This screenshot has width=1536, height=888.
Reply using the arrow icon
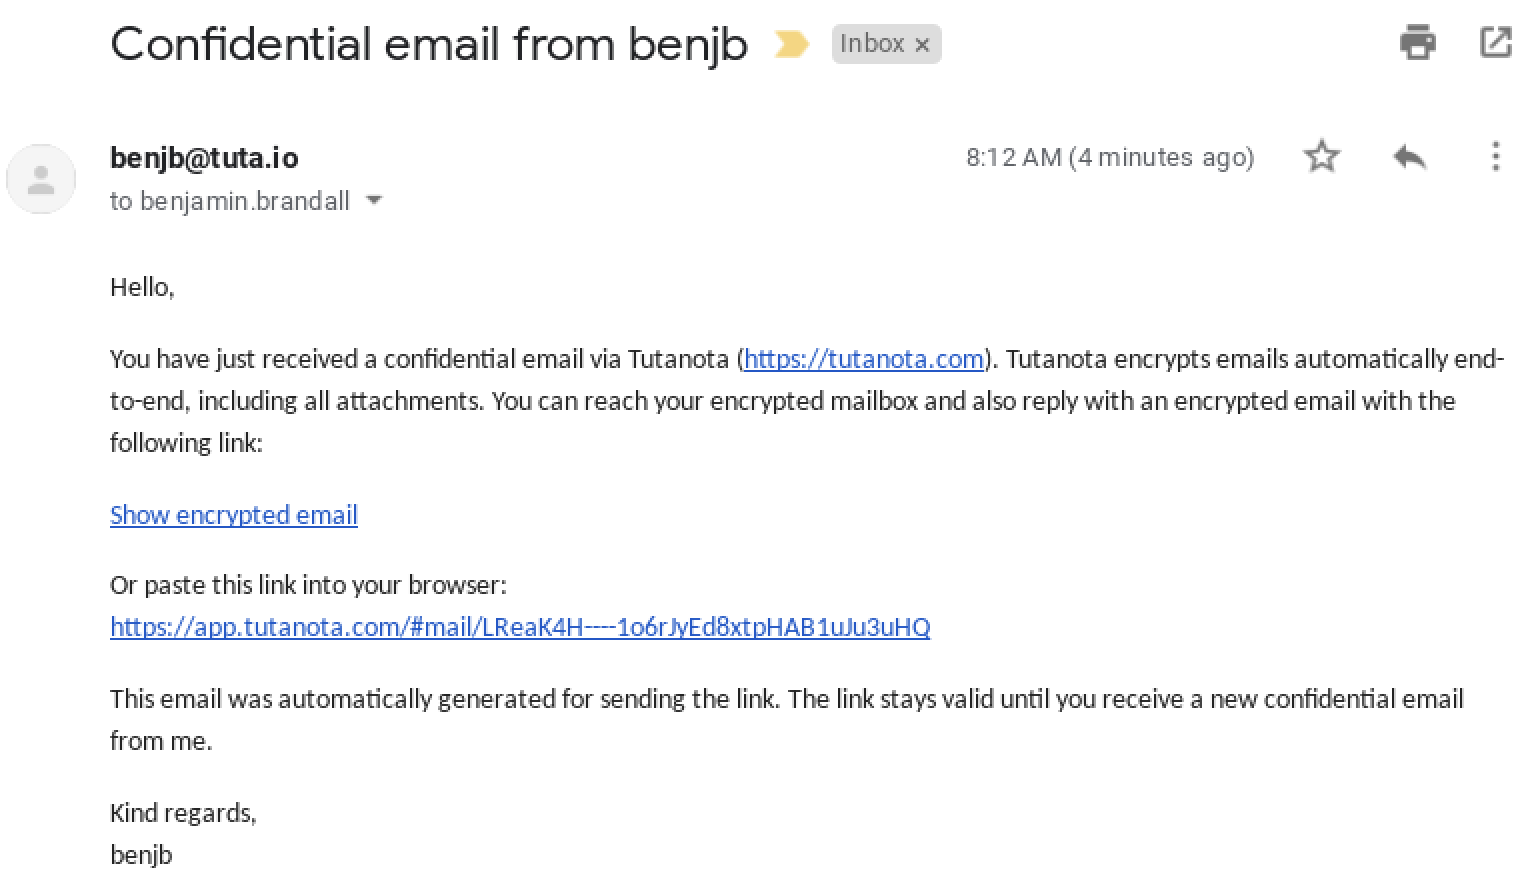[1409, 156]
